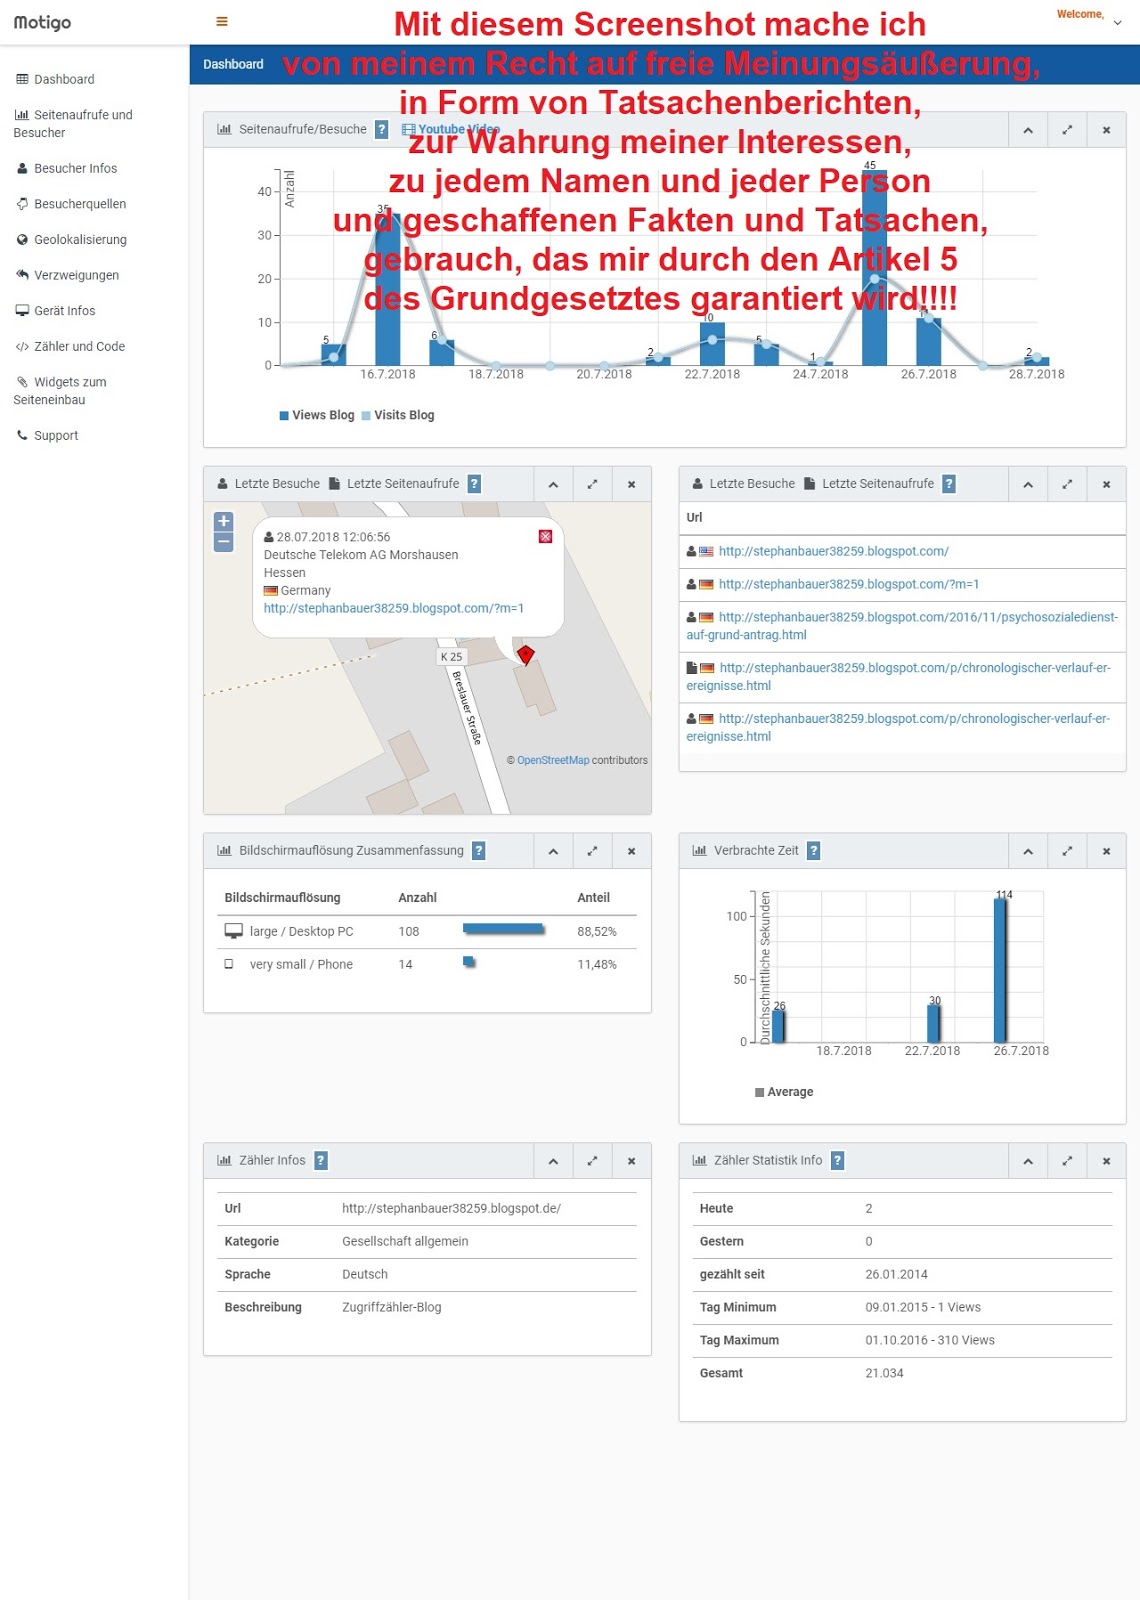Expand Bildschirmauflösung panel to fullscreen
The height and width of the screenshot is (1600, 1140).
[x=592, y=851]
